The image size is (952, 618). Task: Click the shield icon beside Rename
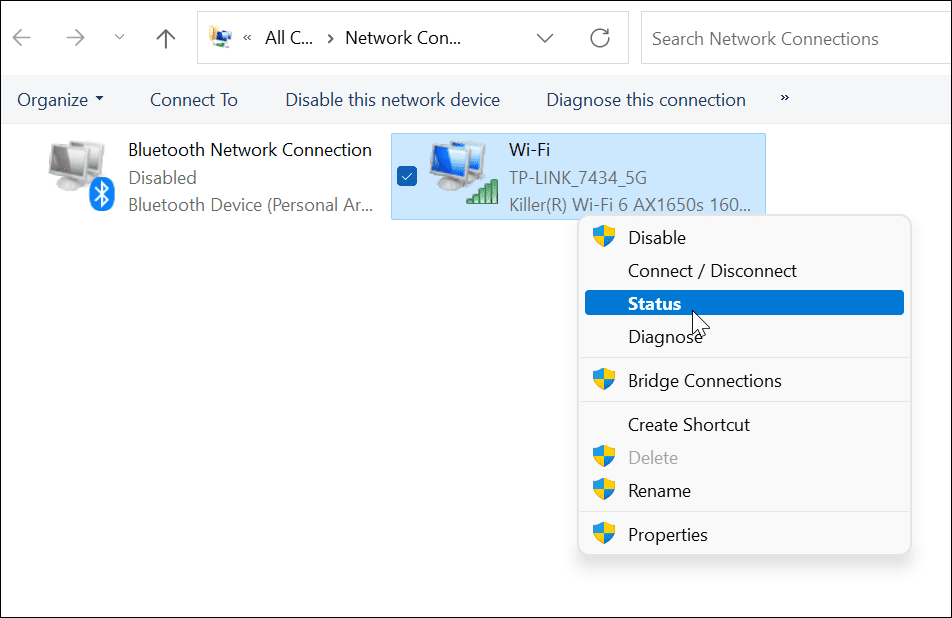(604, 490)
